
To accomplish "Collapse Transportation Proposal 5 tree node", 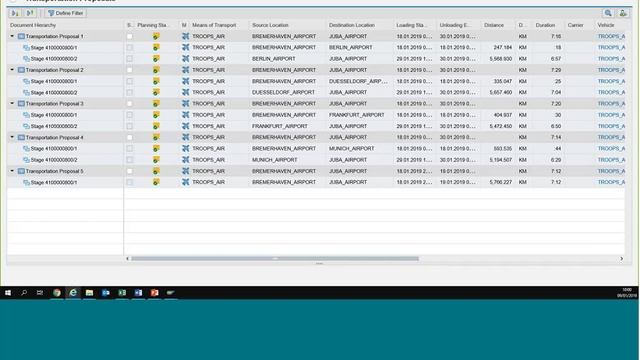I will [12, 171].
